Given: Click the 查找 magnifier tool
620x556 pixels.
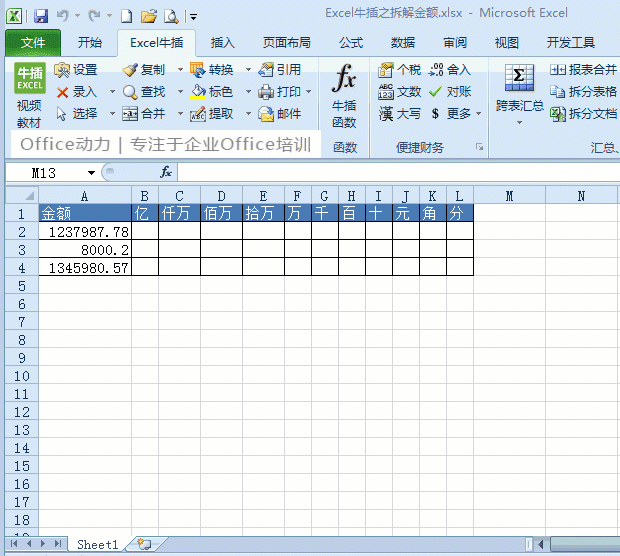Looking at the screenshot, I should click(144, 92).
